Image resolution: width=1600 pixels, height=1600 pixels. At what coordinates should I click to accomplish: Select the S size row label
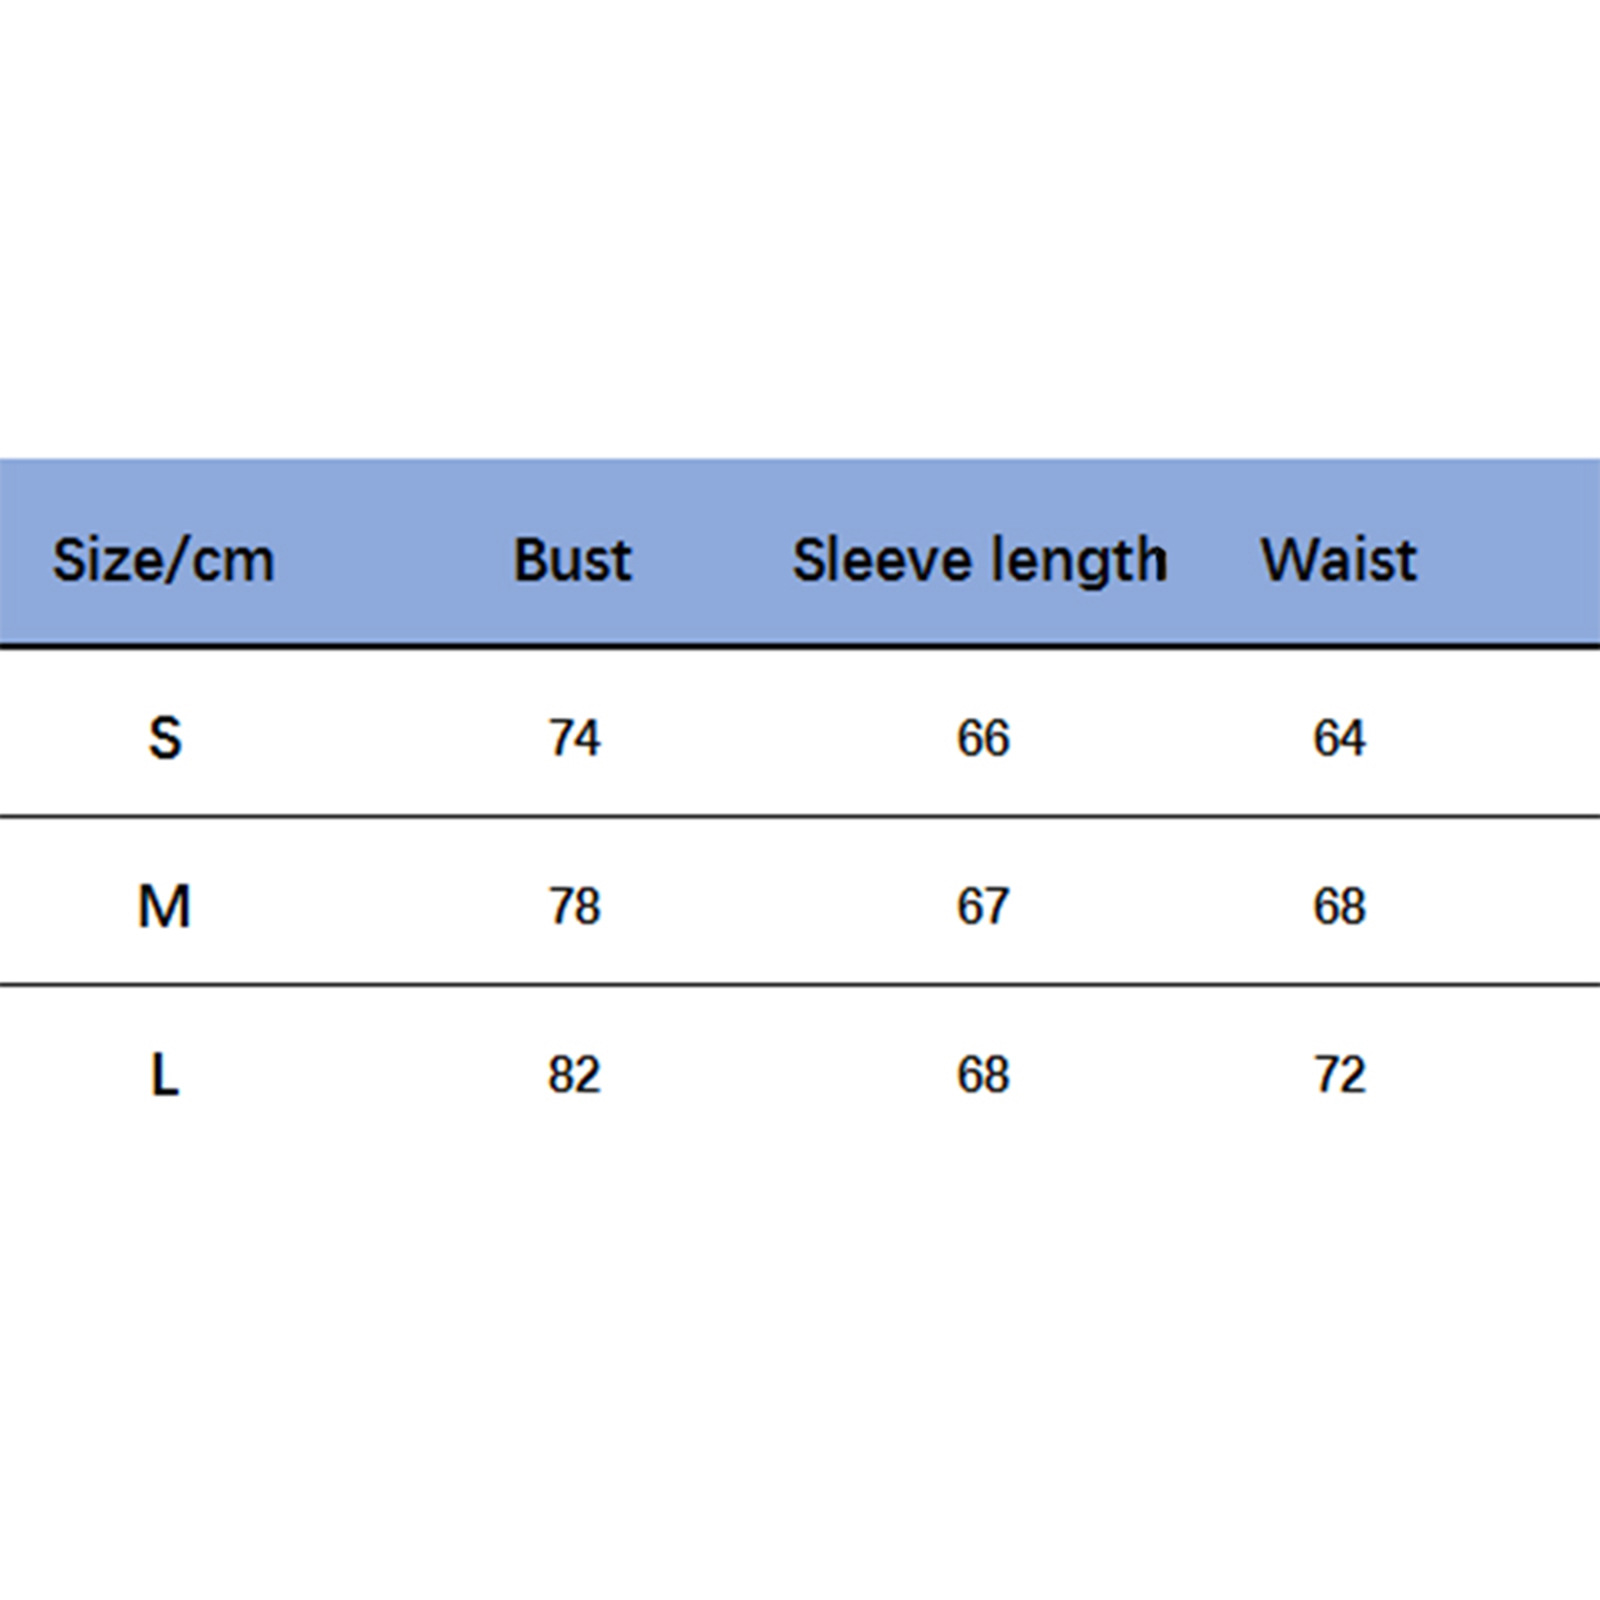[165, 739]
